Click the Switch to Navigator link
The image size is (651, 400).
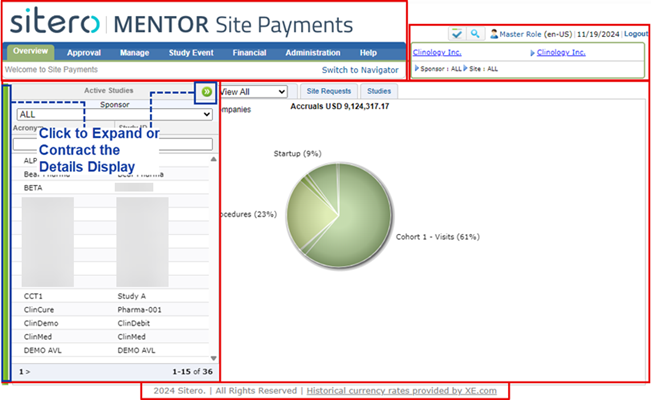[x=360, y=70]
